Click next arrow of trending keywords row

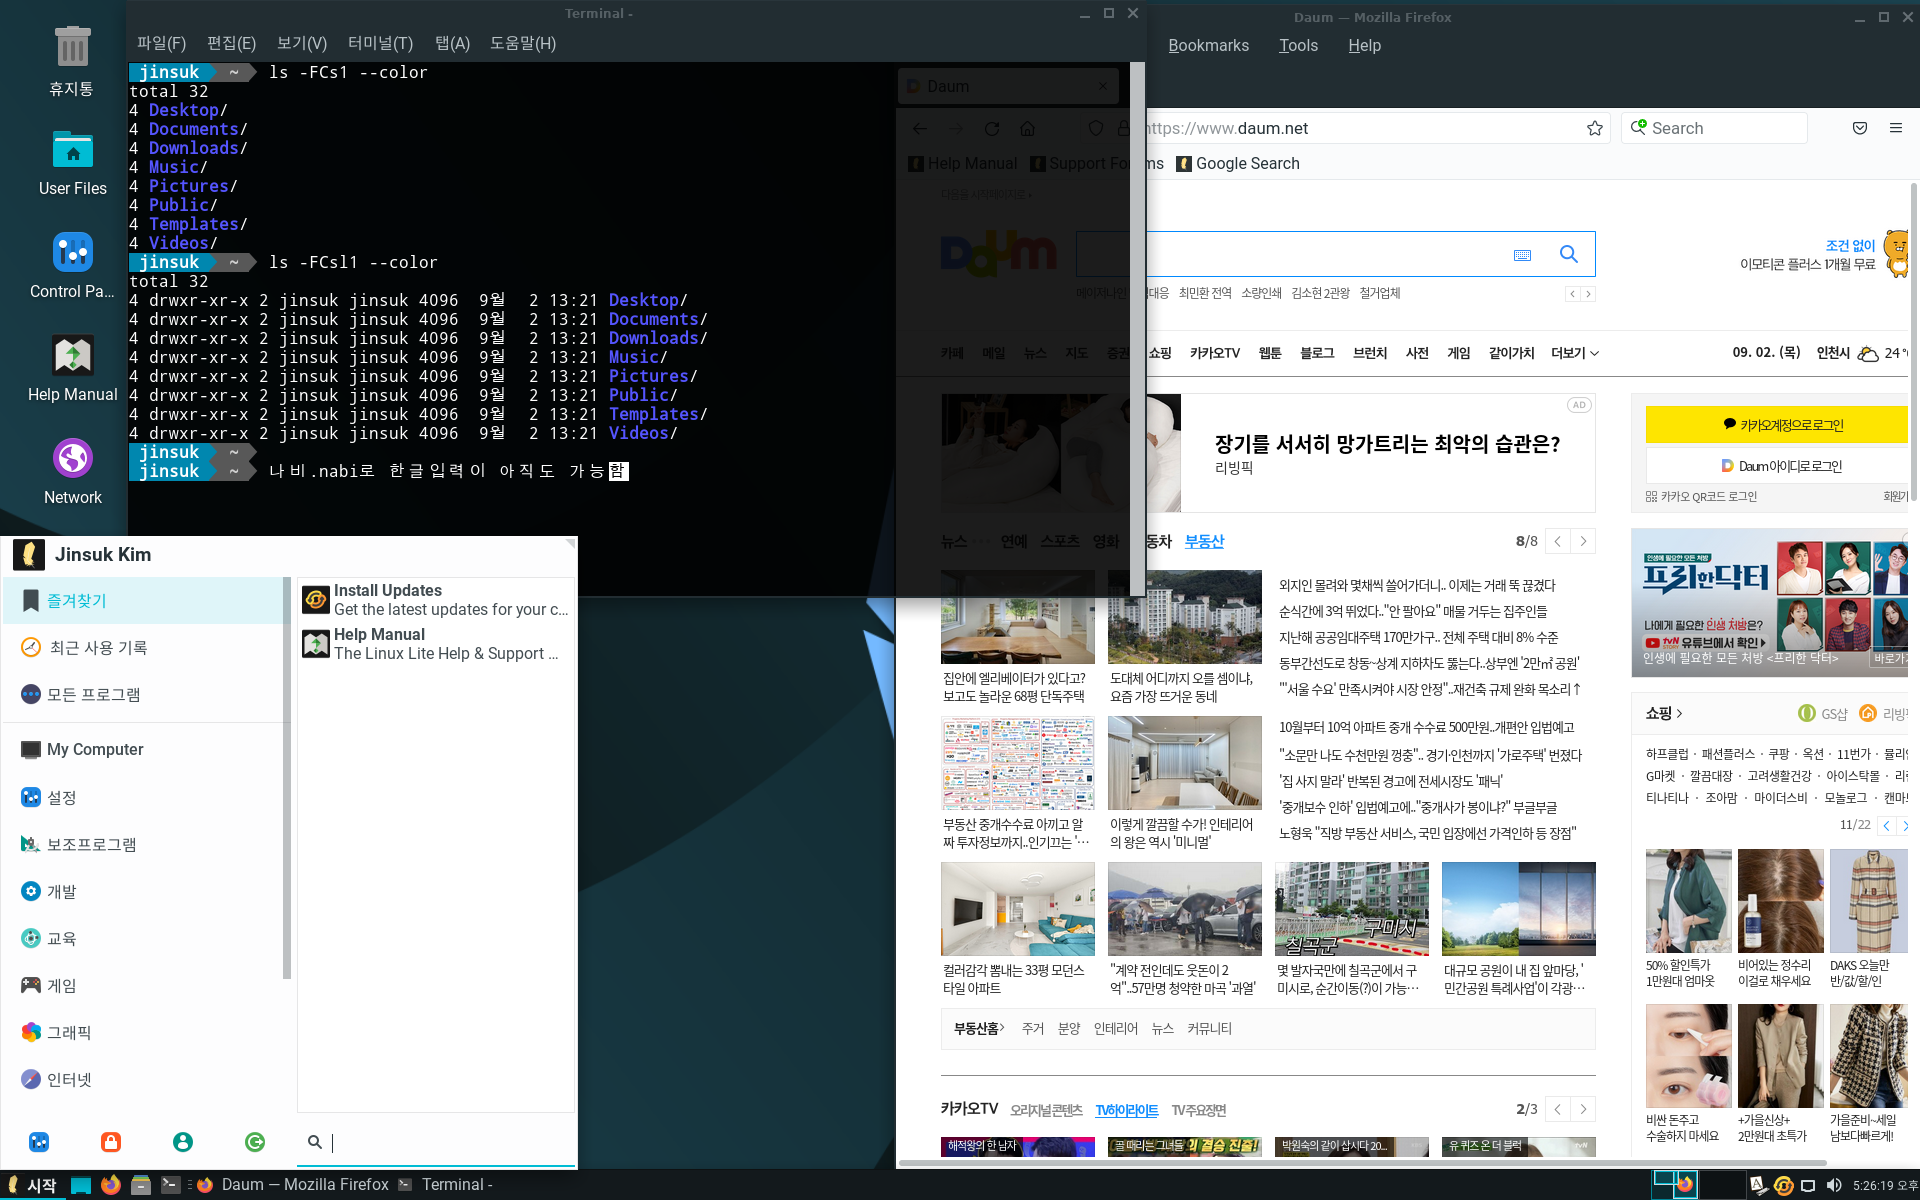1588,294
